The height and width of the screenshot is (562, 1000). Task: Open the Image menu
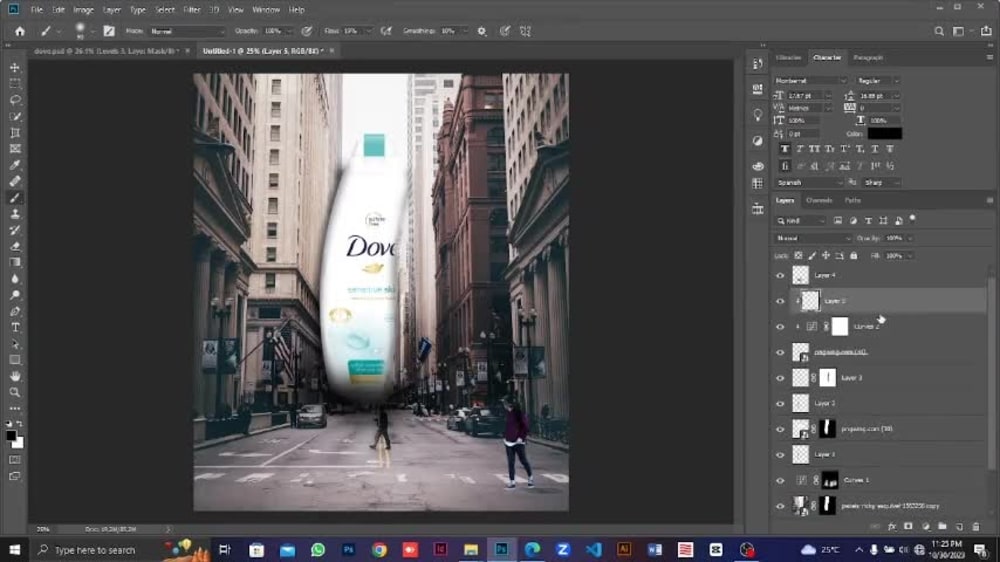tap(83, 10)
